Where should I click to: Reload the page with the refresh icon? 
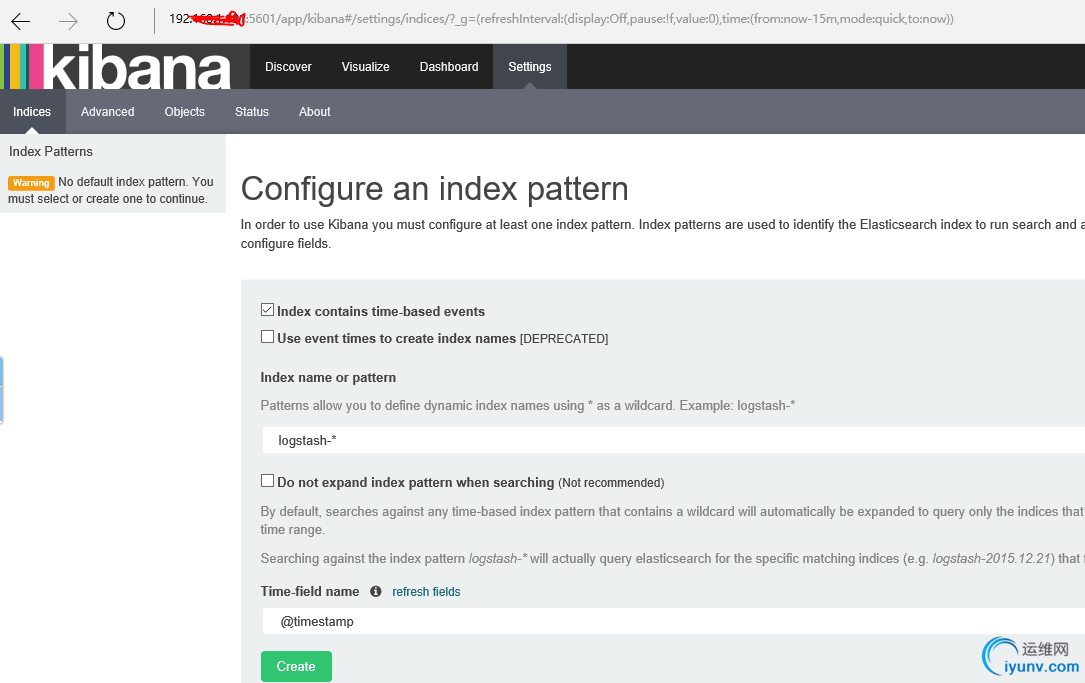pyautogui.click(x=116, y=21)
